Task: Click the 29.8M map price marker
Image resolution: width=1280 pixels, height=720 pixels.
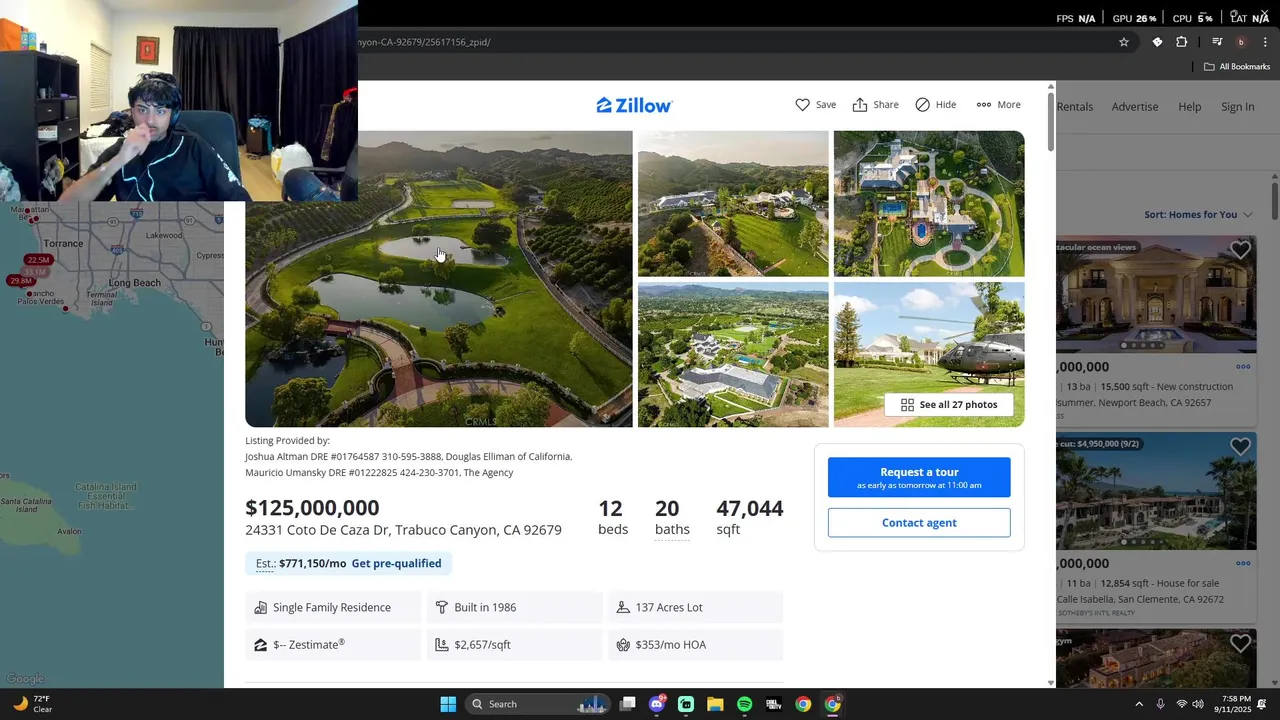Action: pos(21,282)
